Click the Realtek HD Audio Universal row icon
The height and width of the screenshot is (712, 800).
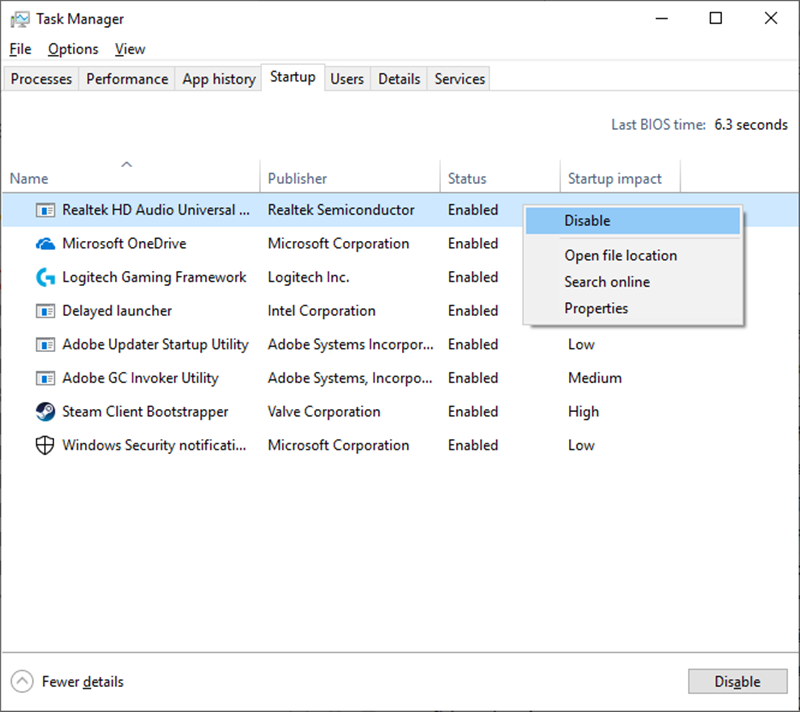tap(45, 210)
